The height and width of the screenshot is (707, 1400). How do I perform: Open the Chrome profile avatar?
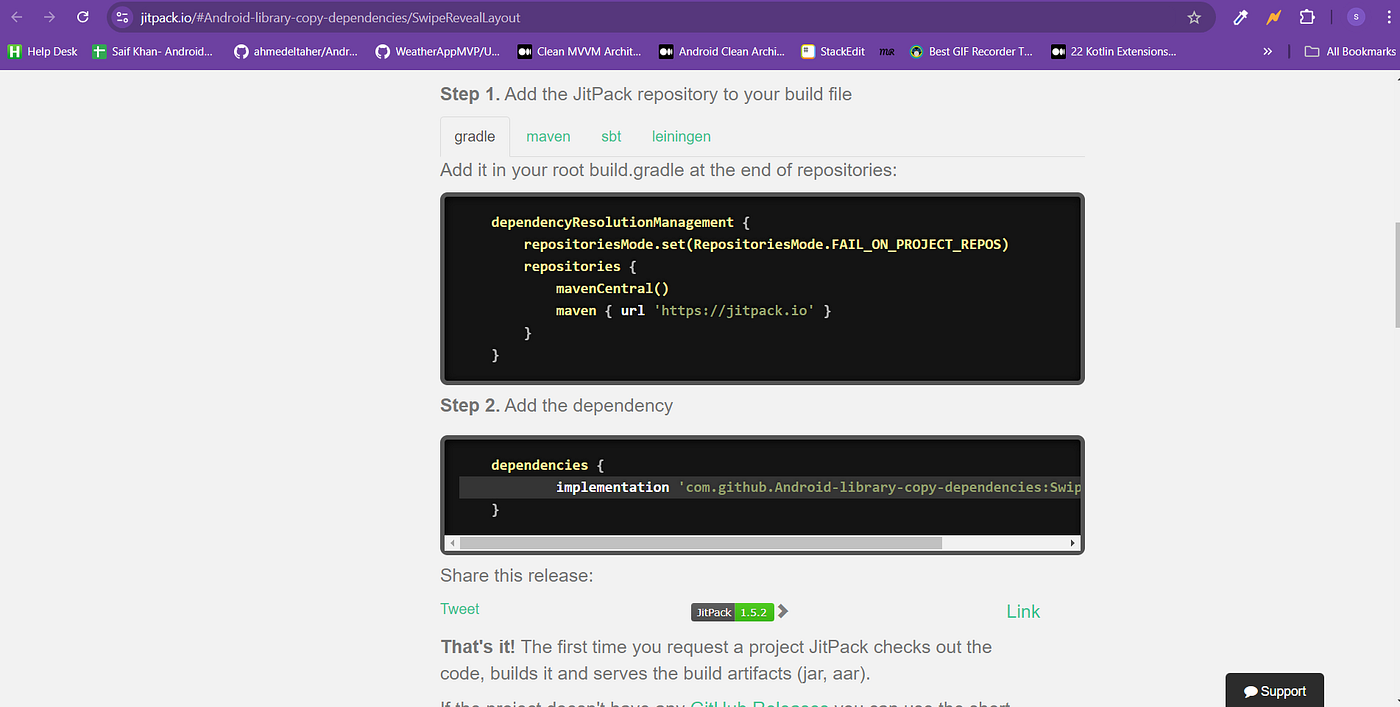(x=1356, y=17)
